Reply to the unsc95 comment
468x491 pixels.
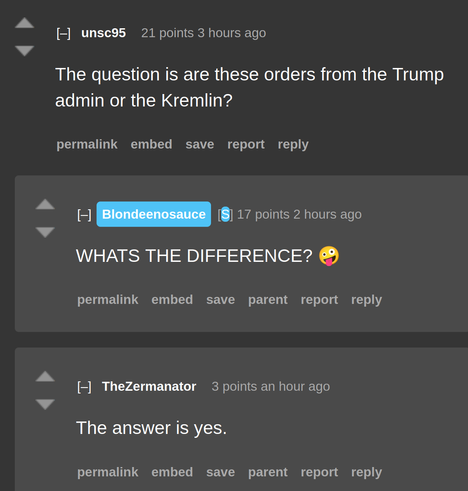pos(293,145)
